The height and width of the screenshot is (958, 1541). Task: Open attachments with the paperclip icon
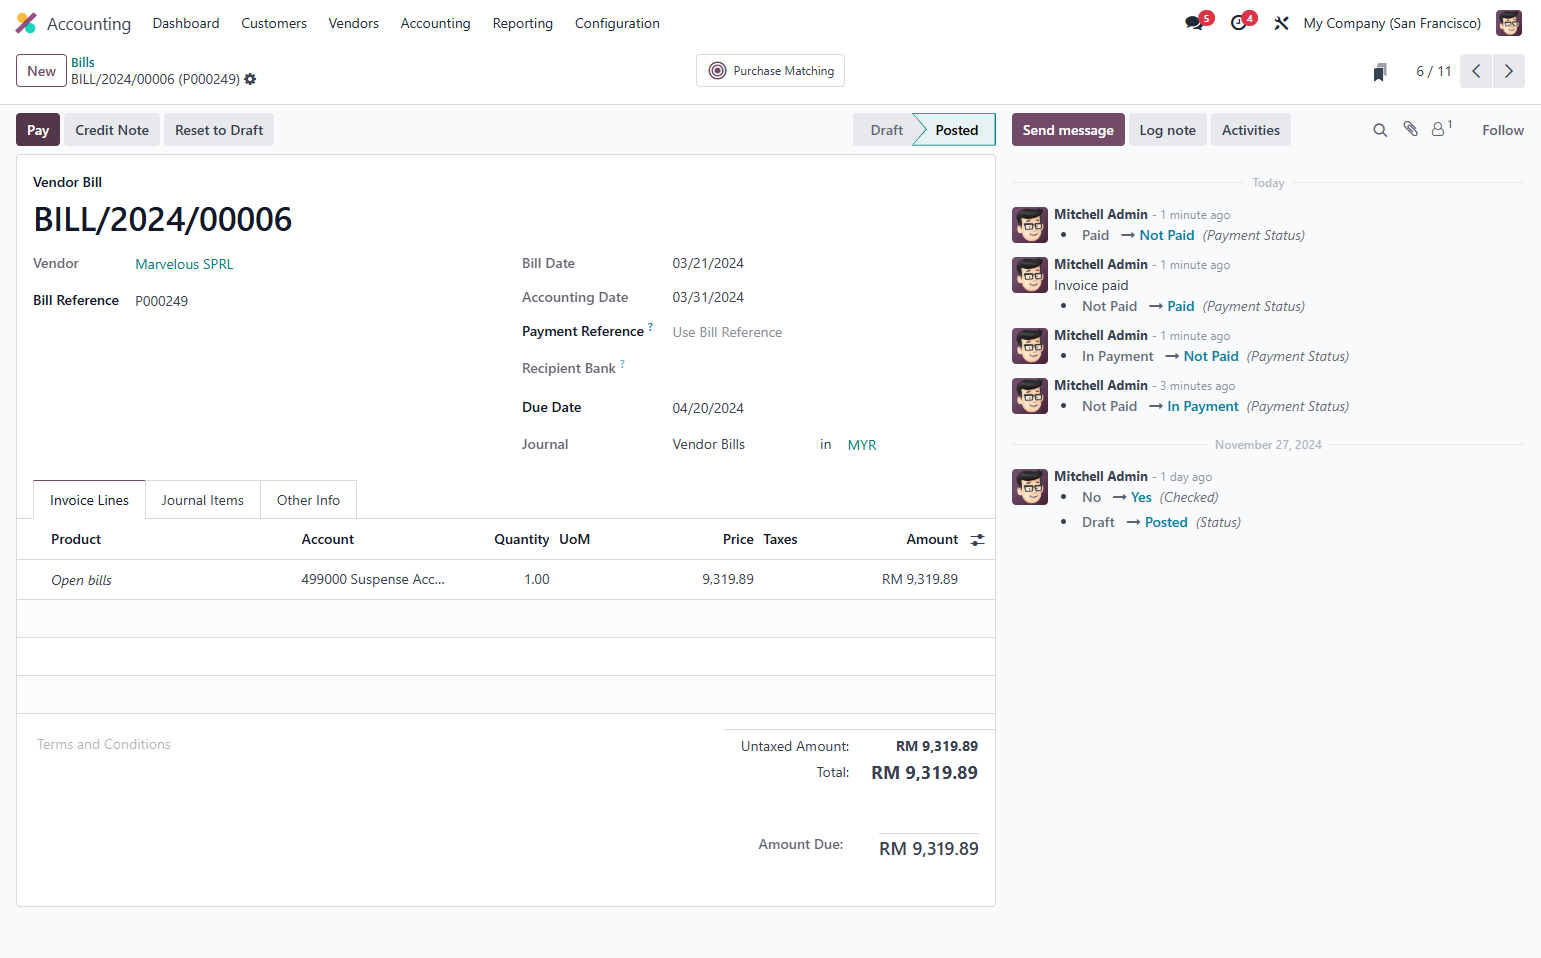1410,129
